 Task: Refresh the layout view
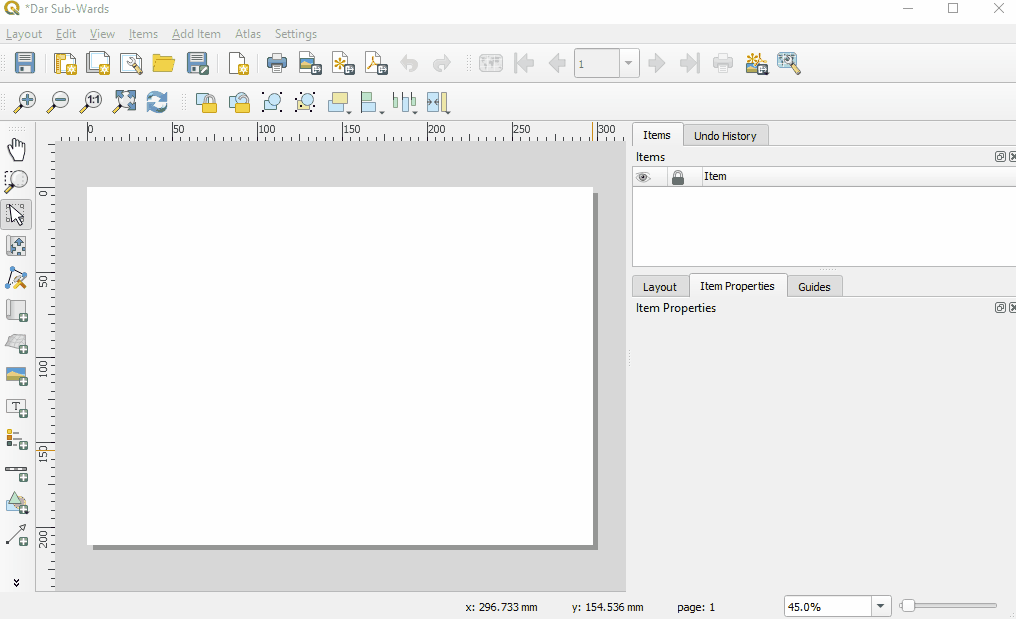point(157,102)
